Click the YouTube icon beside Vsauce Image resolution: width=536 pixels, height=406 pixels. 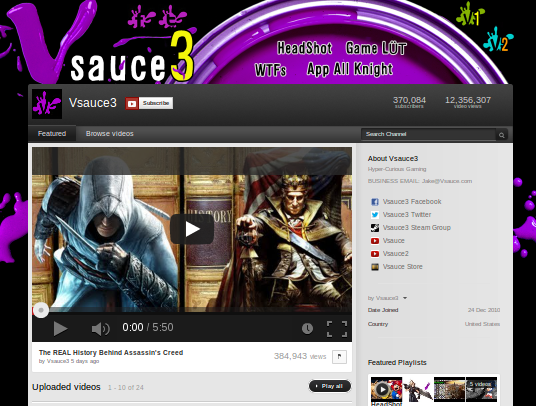pos(375,241)
